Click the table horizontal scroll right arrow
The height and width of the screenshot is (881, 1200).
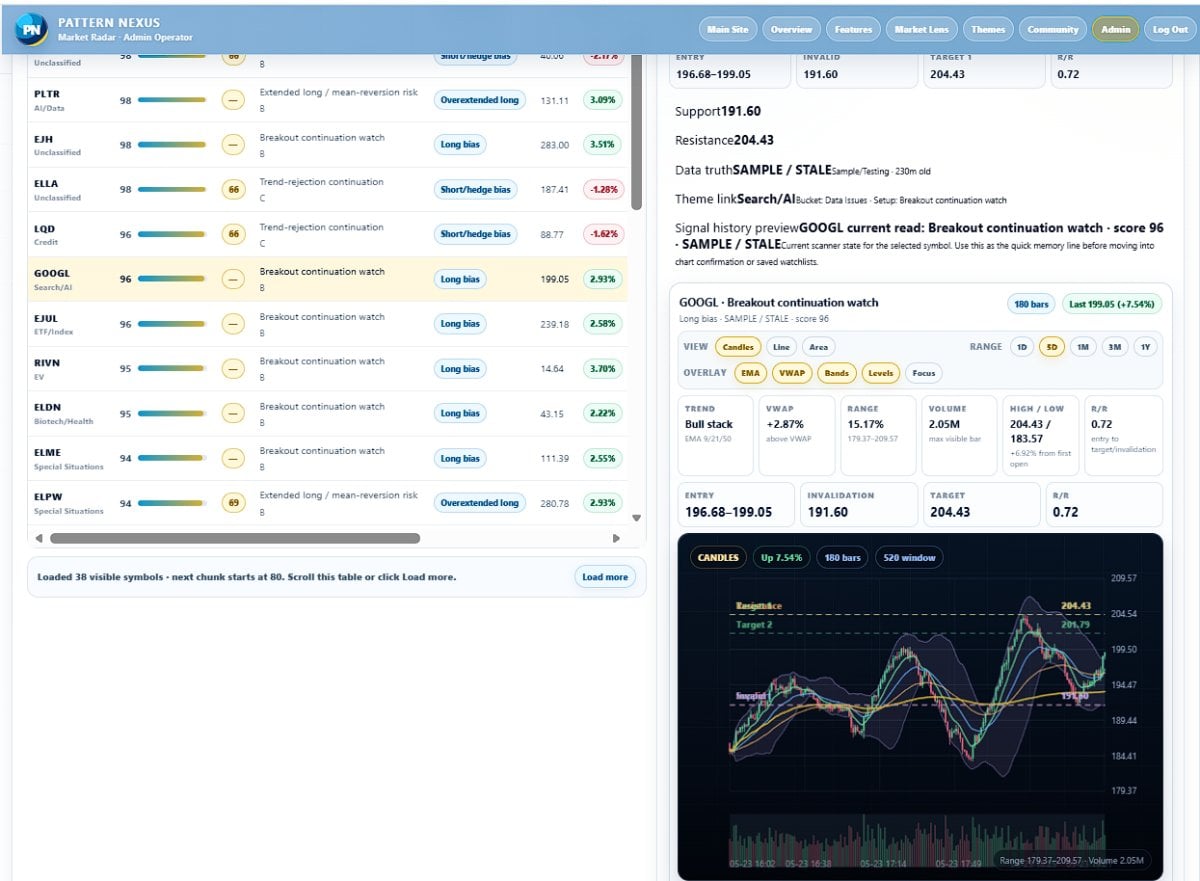pos(616,538)
